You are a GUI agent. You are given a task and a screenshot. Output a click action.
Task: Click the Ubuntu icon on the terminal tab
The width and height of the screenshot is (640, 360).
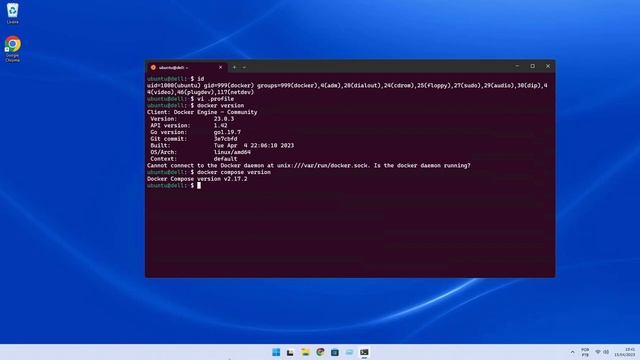(x=153, y=67)
